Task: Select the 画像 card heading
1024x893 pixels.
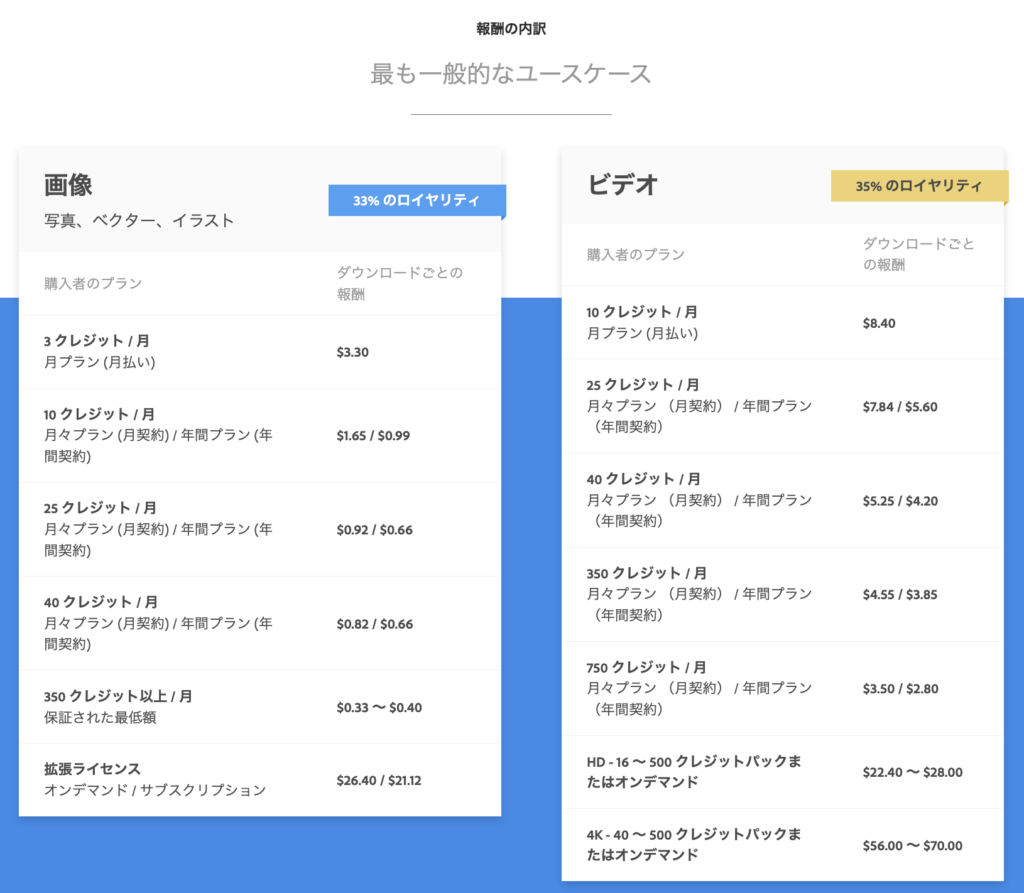Action: [68, 185]
